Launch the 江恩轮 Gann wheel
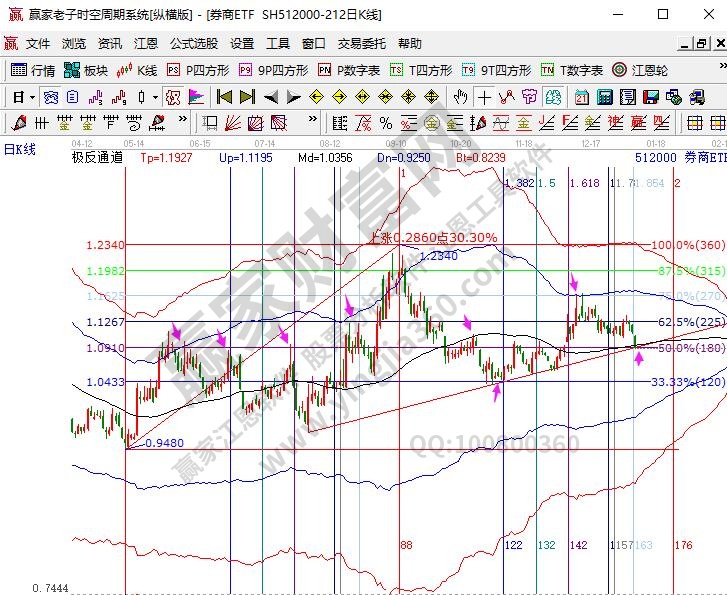Image resolution: width=727 pixels, height=595 pixels. pos(639,70)
